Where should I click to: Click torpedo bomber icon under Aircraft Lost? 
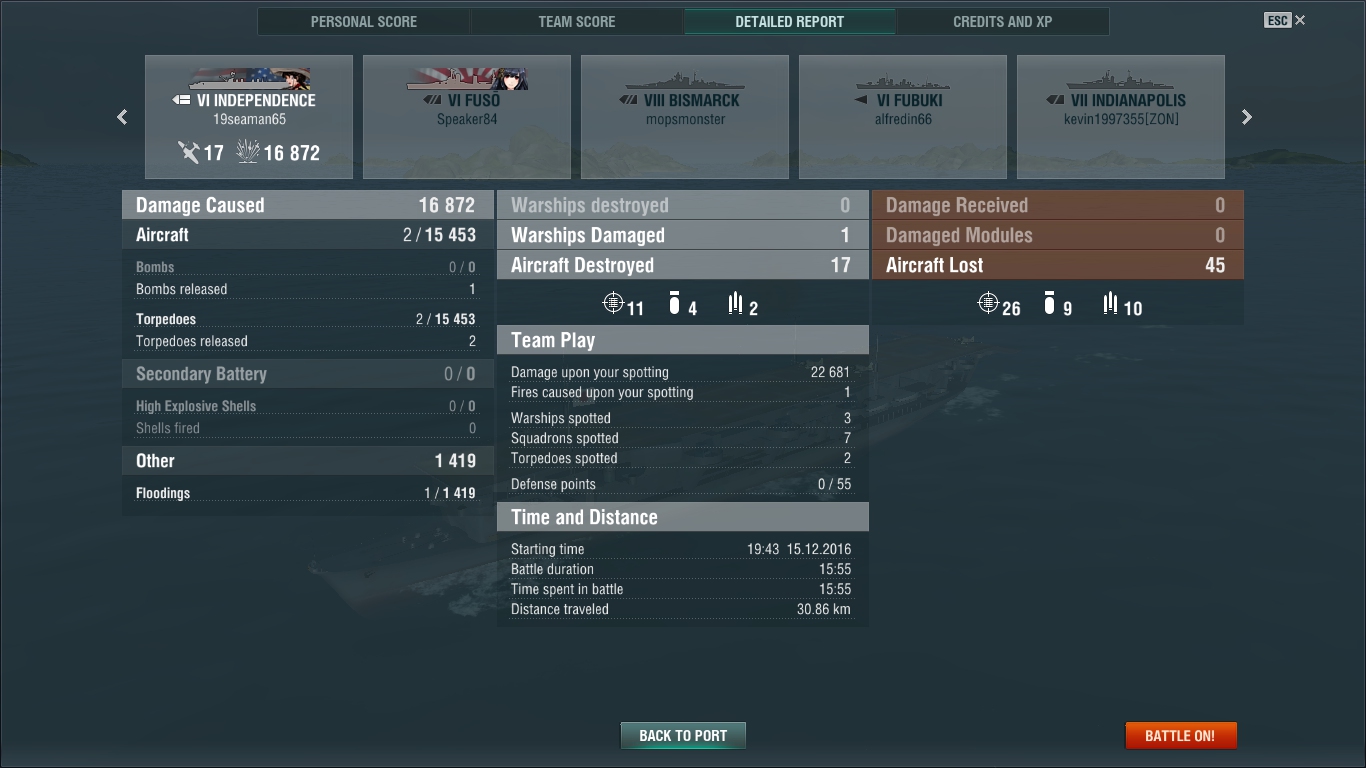pyautogui.click(x=1110, y=303)
